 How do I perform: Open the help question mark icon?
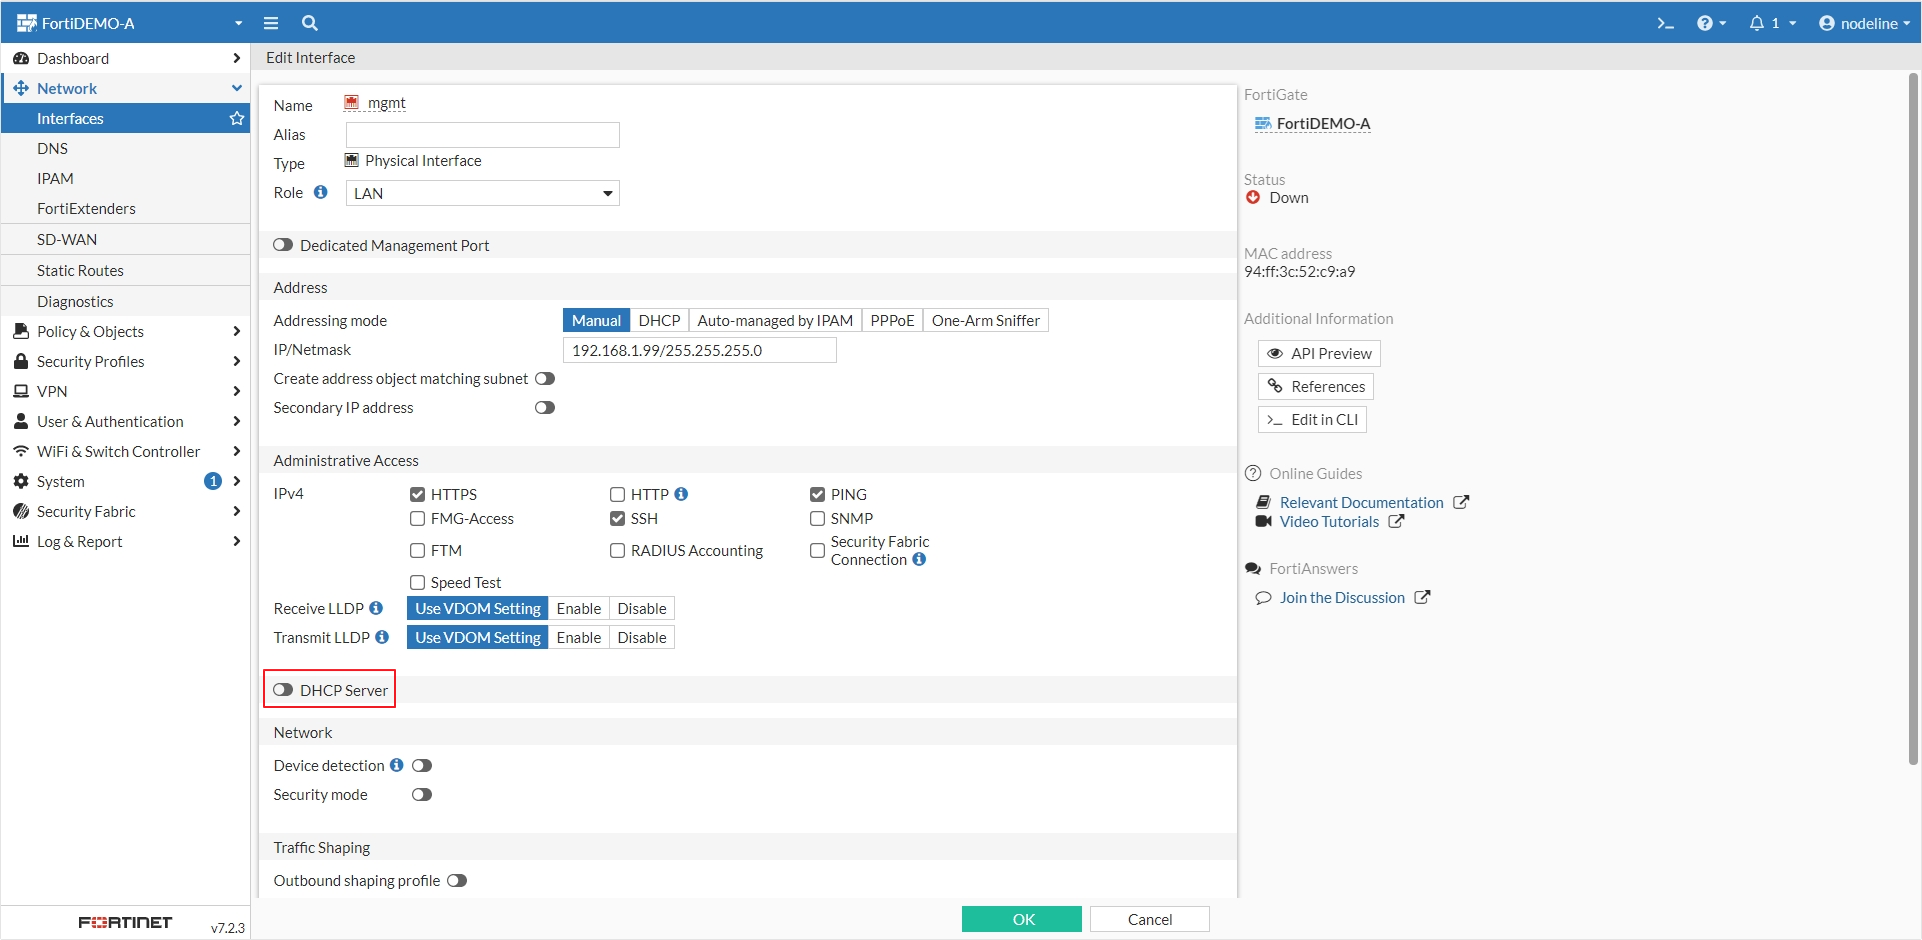point(1705,23)
